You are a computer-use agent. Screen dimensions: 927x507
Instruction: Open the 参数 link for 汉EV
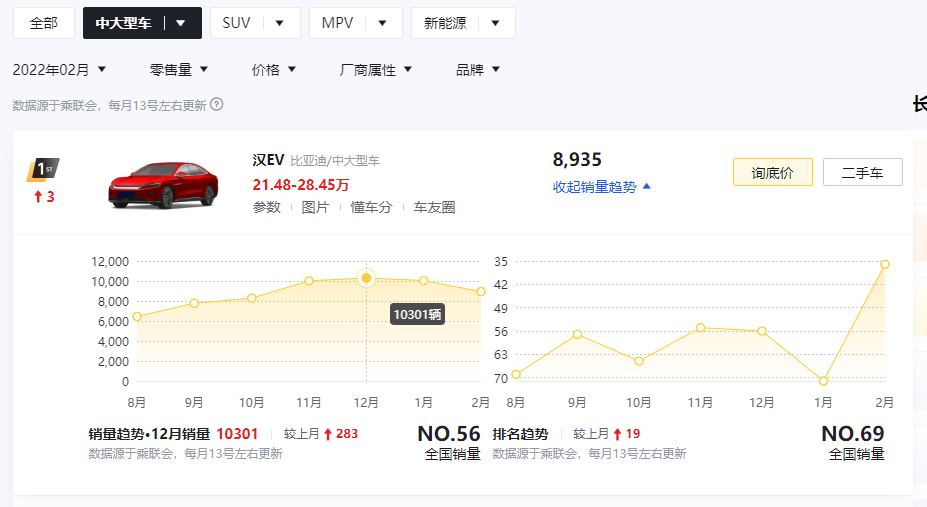[x=267, y=207]
